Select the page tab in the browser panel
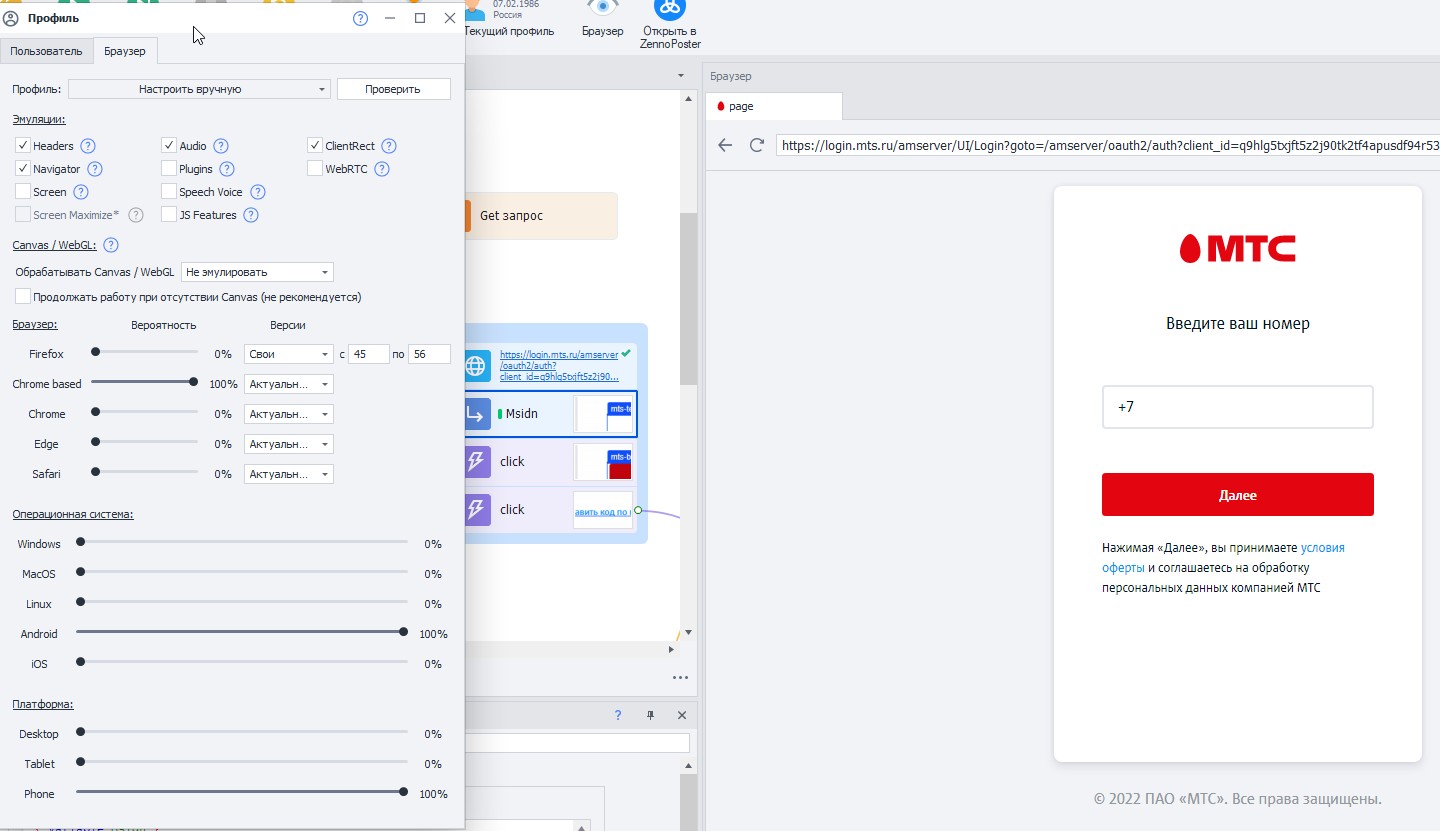 pos(774,106)
